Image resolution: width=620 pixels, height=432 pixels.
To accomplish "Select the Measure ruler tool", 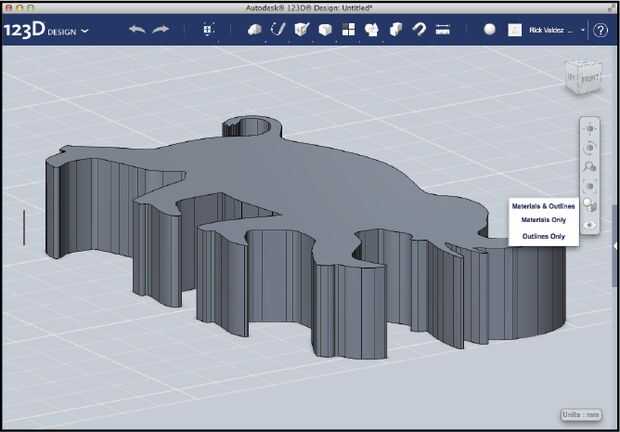I will (x=442, y=29).
